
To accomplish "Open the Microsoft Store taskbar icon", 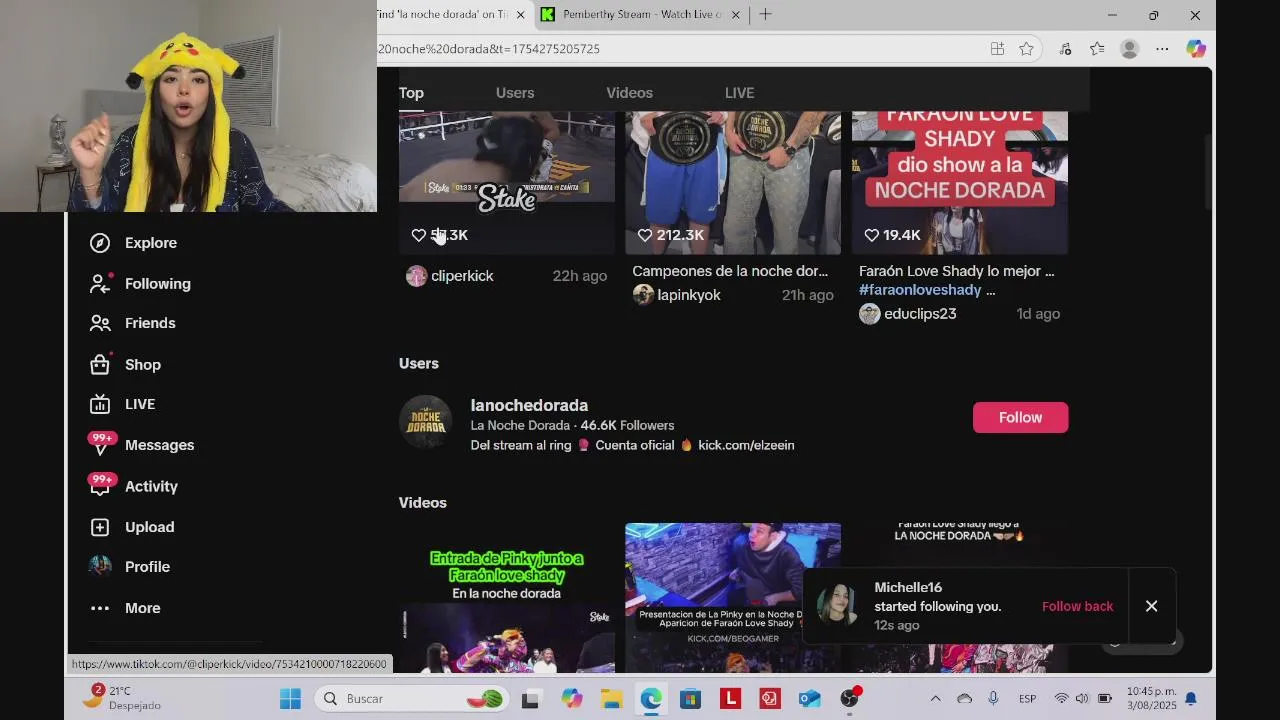I will tap(691, 698).
